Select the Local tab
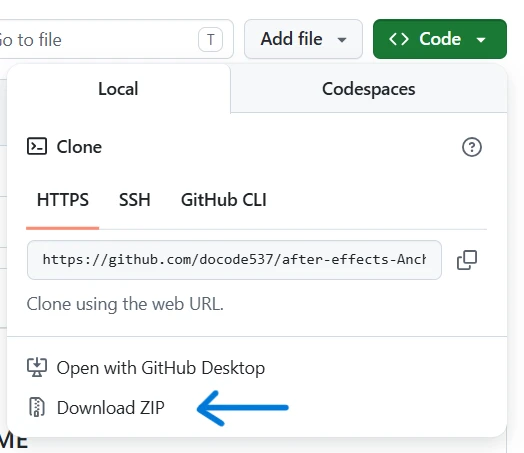 (118, 89)
